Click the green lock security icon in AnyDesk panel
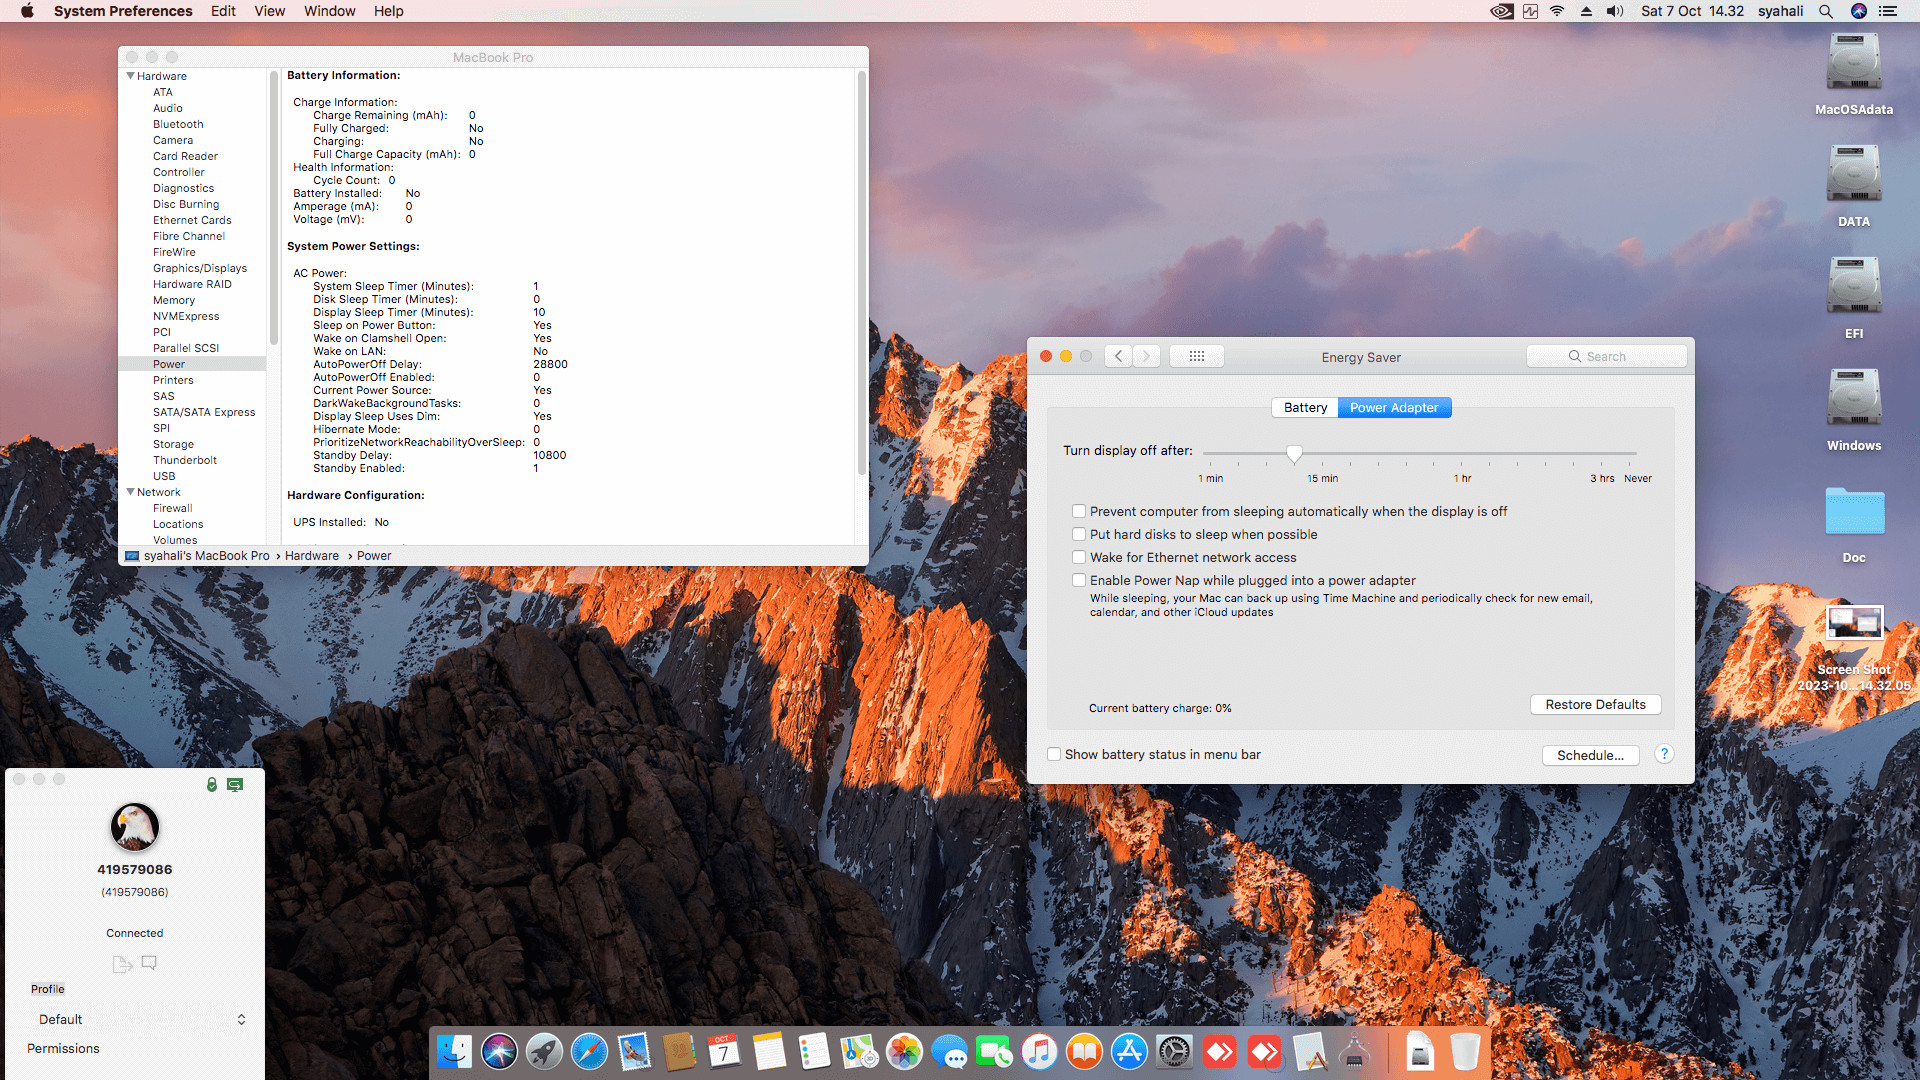 click(x=212, y=785)
